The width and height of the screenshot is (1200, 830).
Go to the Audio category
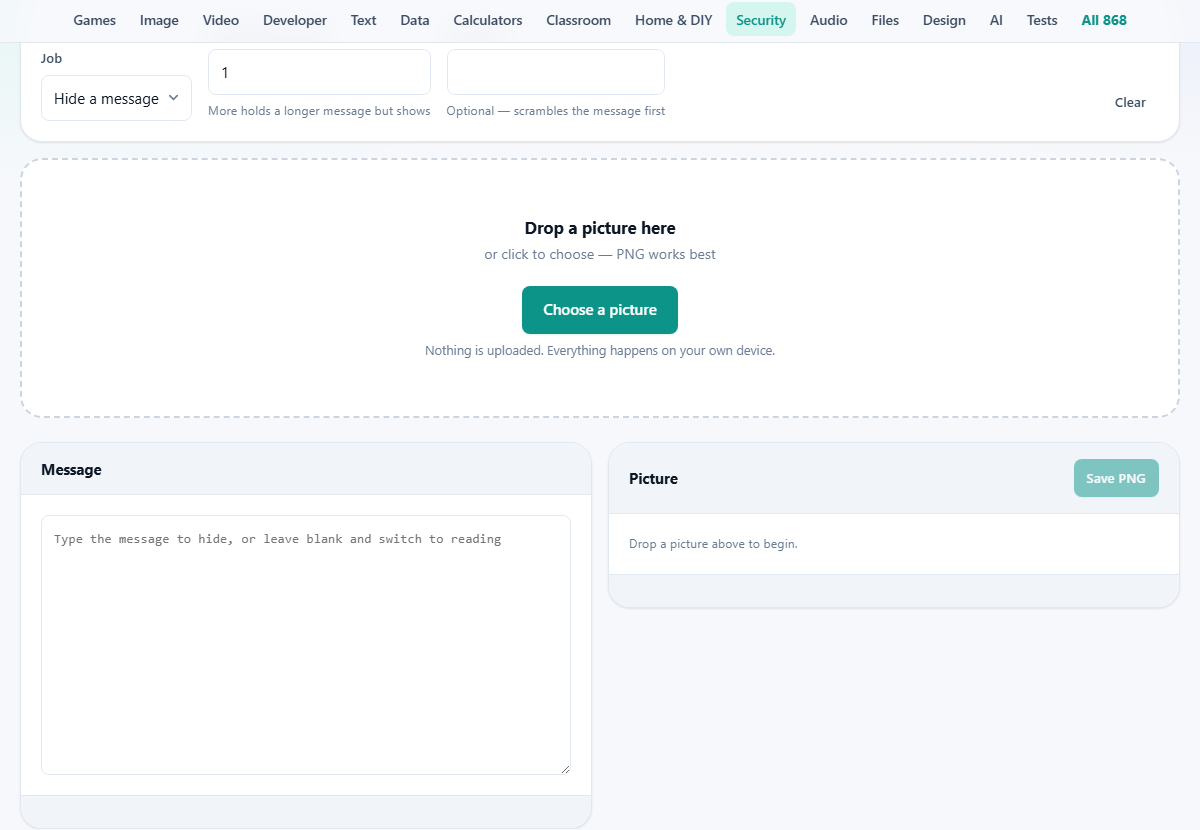(x=829, y=20)
